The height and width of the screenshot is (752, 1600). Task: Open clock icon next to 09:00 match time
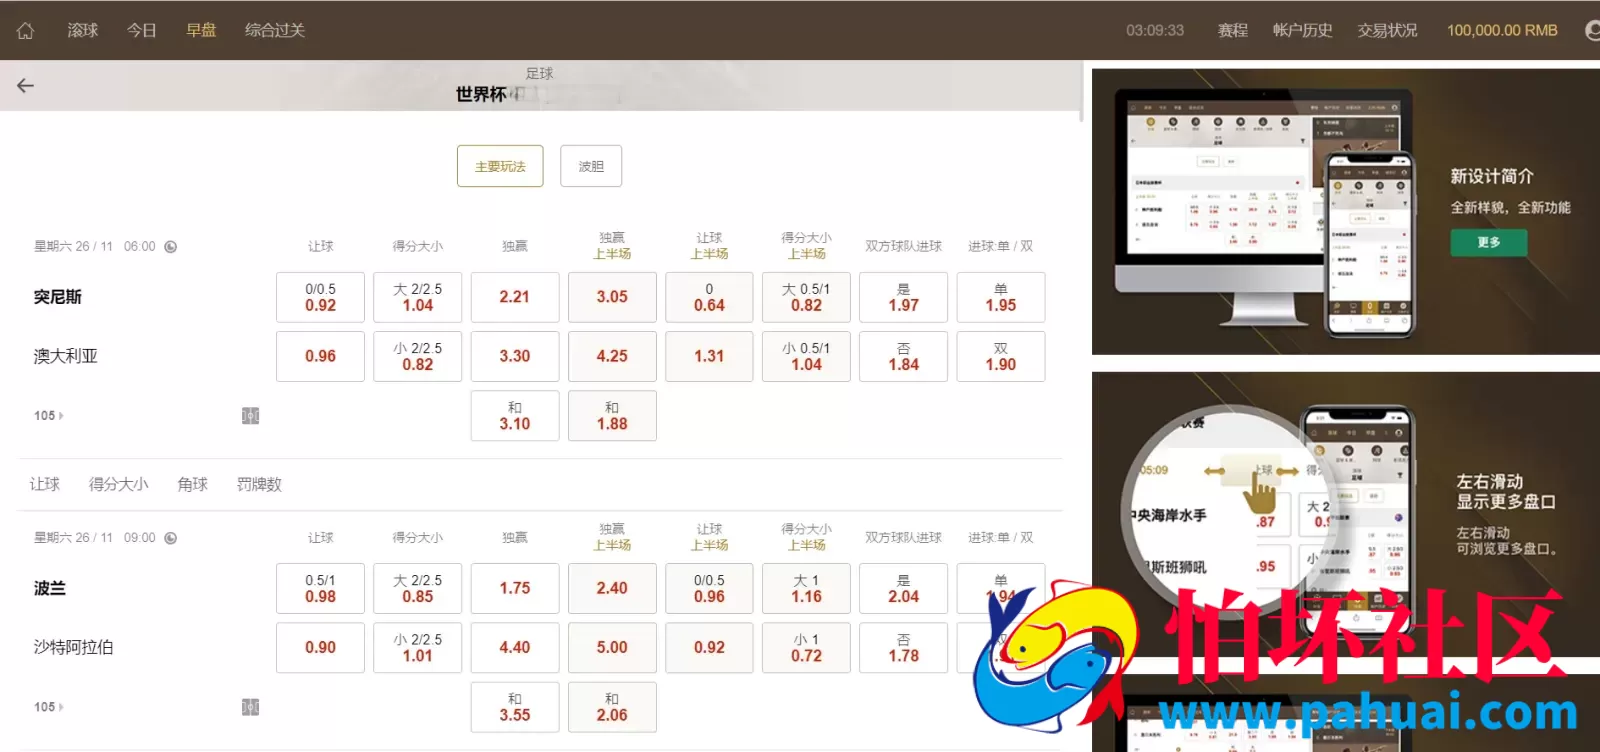(171, 538)
